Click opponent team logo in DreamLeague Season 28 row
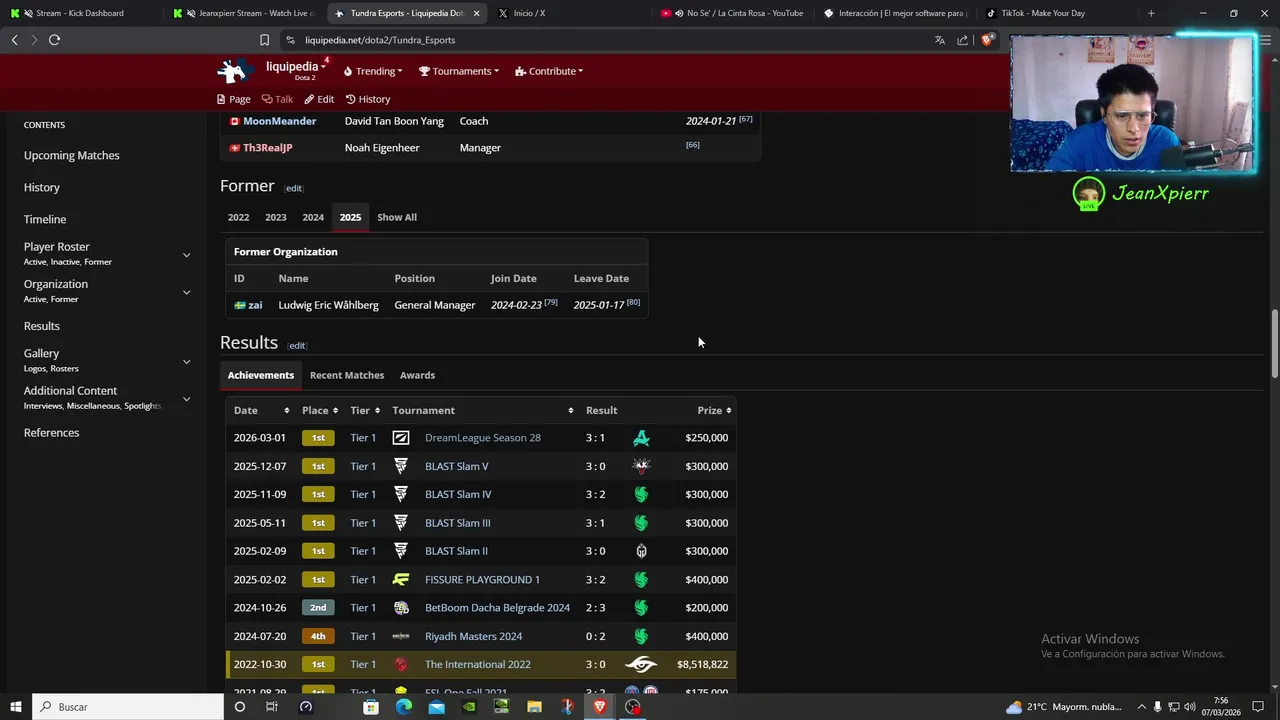Image resolution: width=1280 pixels, height=720 pixels. (641, 438)
